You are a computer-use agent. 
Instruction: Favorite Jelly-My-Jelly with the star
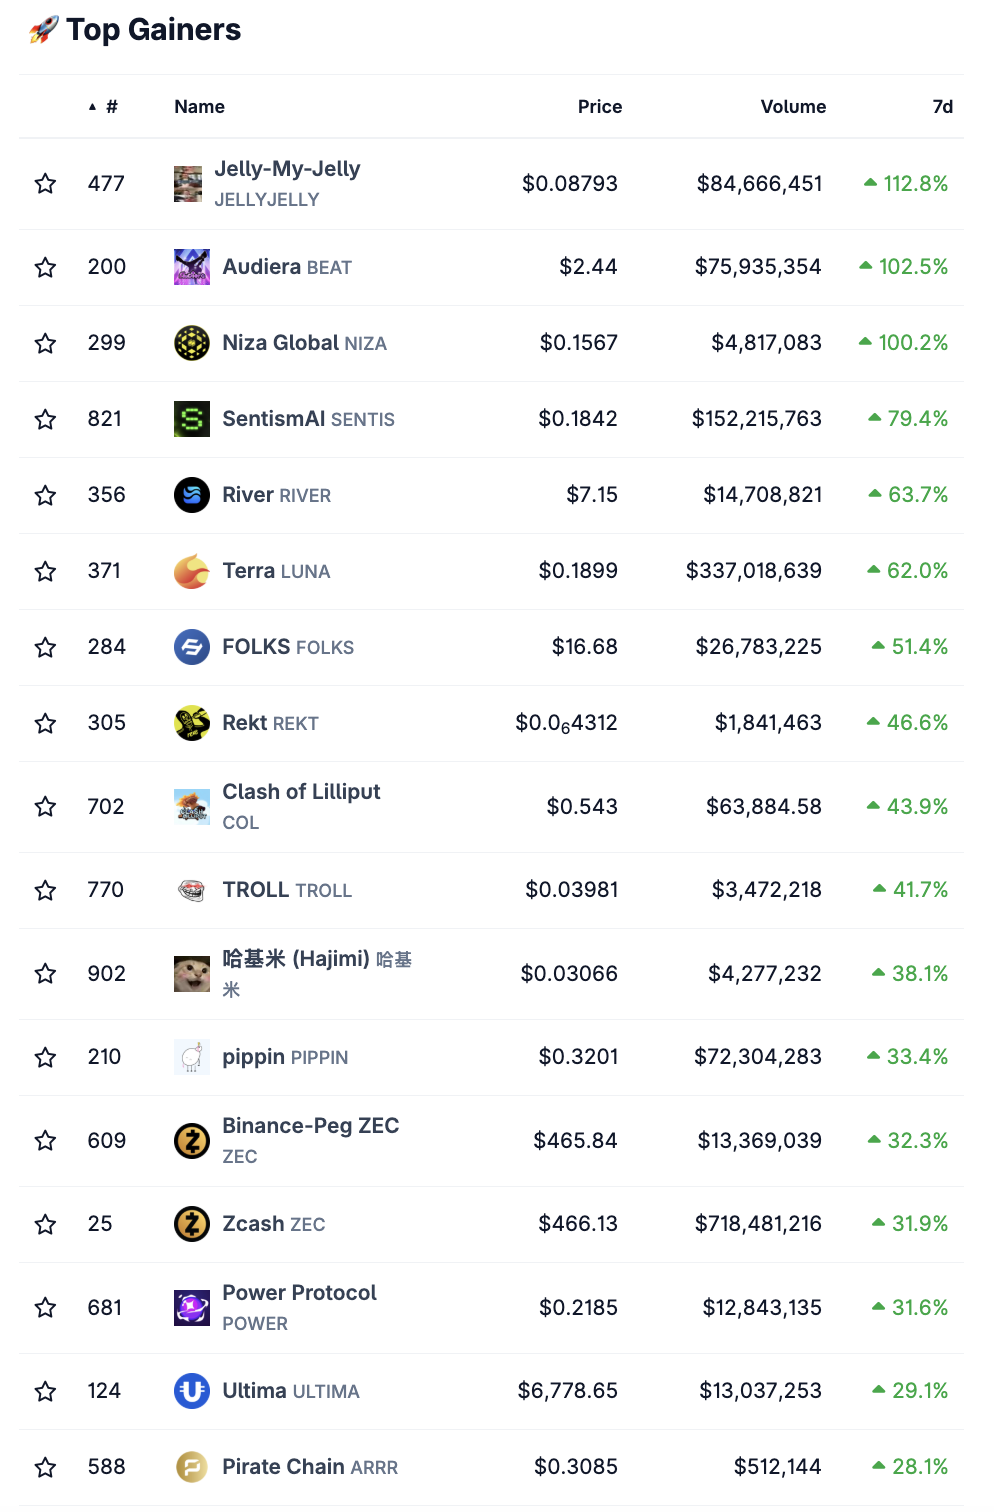click(x=45, y=184)
